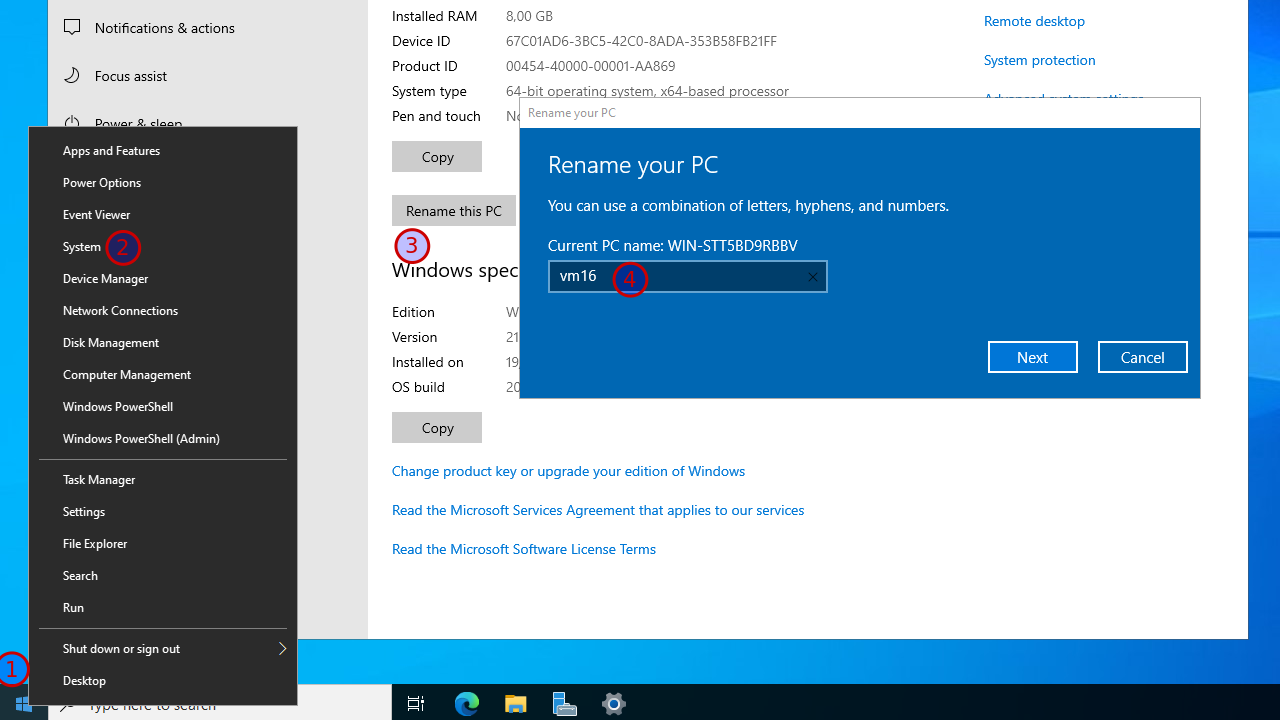This screenshot has height=720, width=1280.
Task: Open File Explorer taskbar icon
Action: (x=515, y=704)
